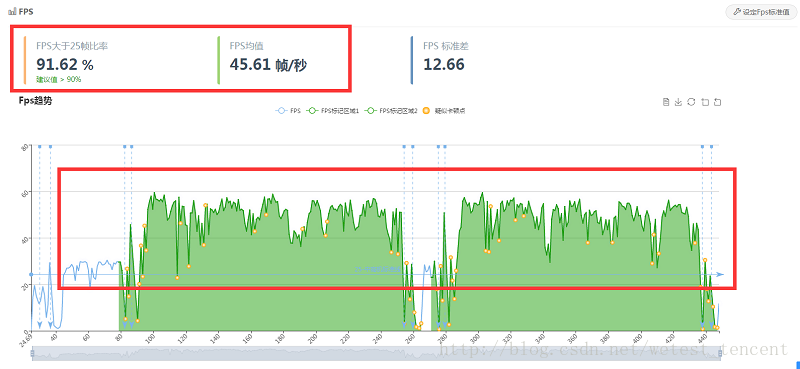The image size is (800, 369).
Task: Activate the area zoom icon
Action: 705,102
